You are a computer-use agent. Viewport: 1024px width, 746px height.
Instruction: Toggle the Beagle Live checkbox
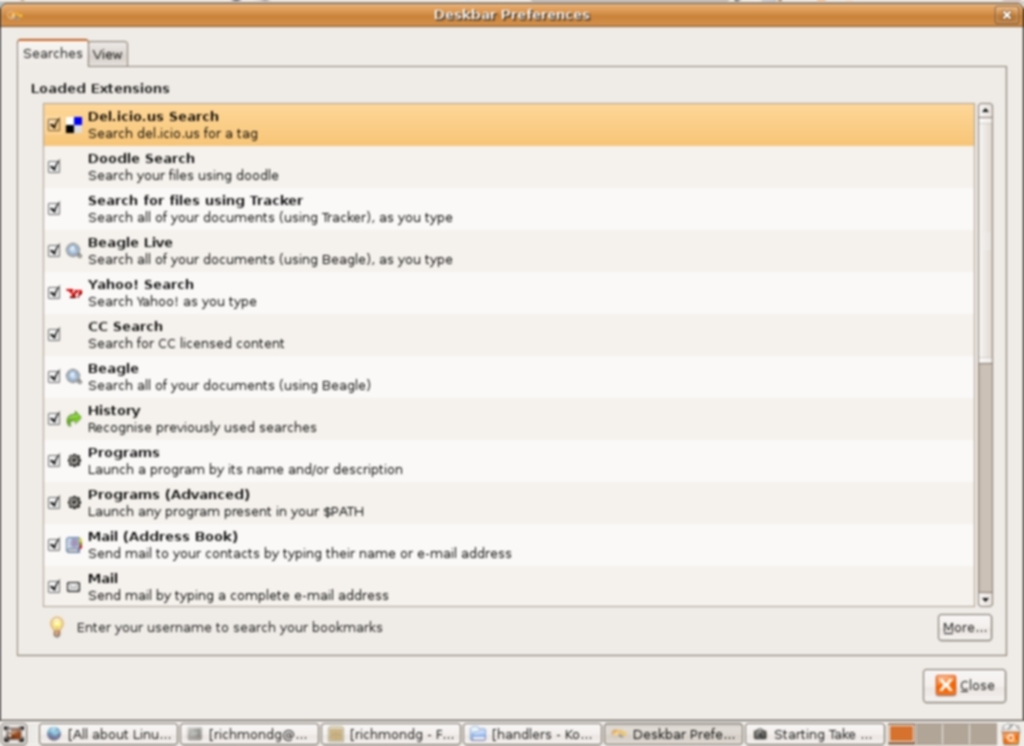pos(54,250)
